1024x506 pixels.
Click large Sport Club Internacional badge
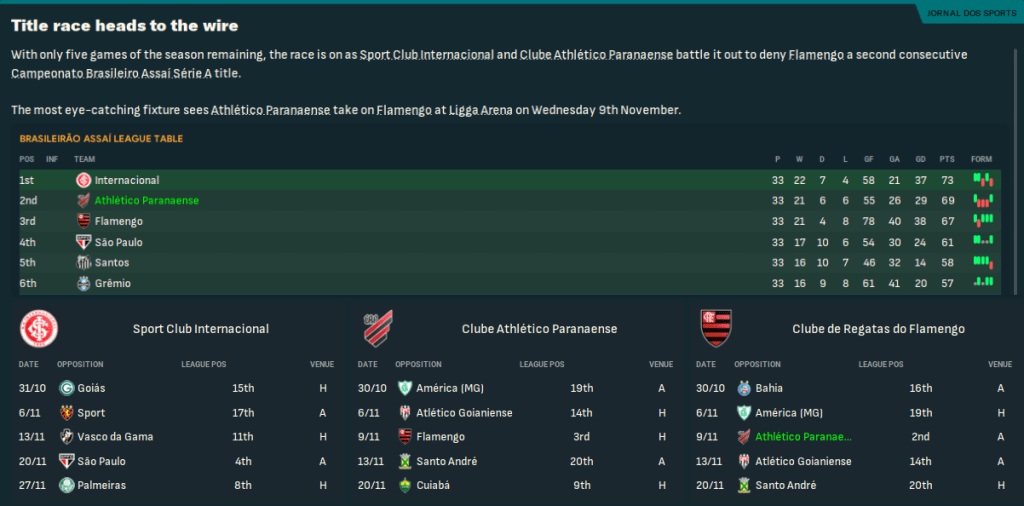(40, 328)
